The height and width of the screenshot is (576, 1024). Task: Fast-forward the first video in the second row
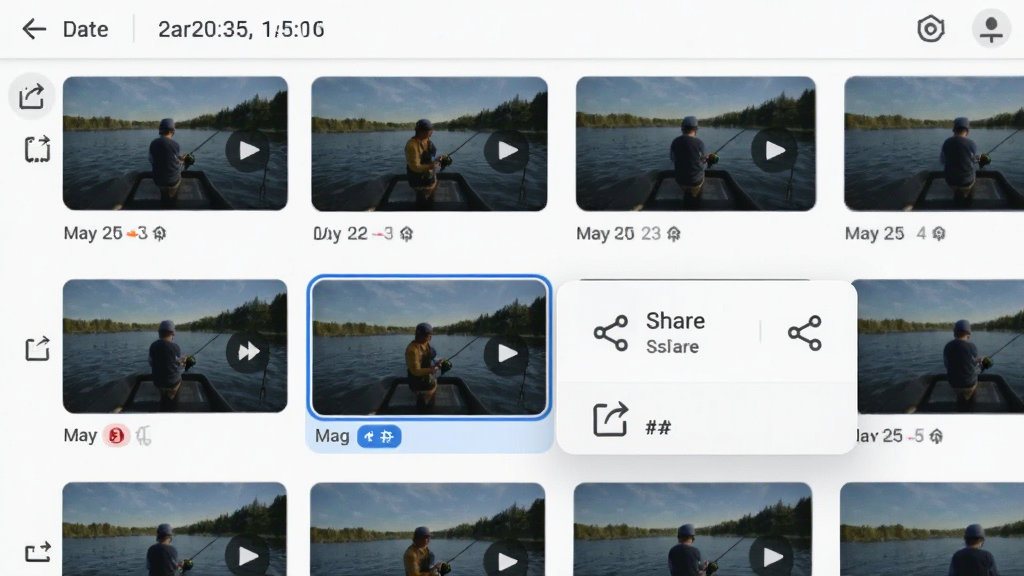[x=248, y=352]
